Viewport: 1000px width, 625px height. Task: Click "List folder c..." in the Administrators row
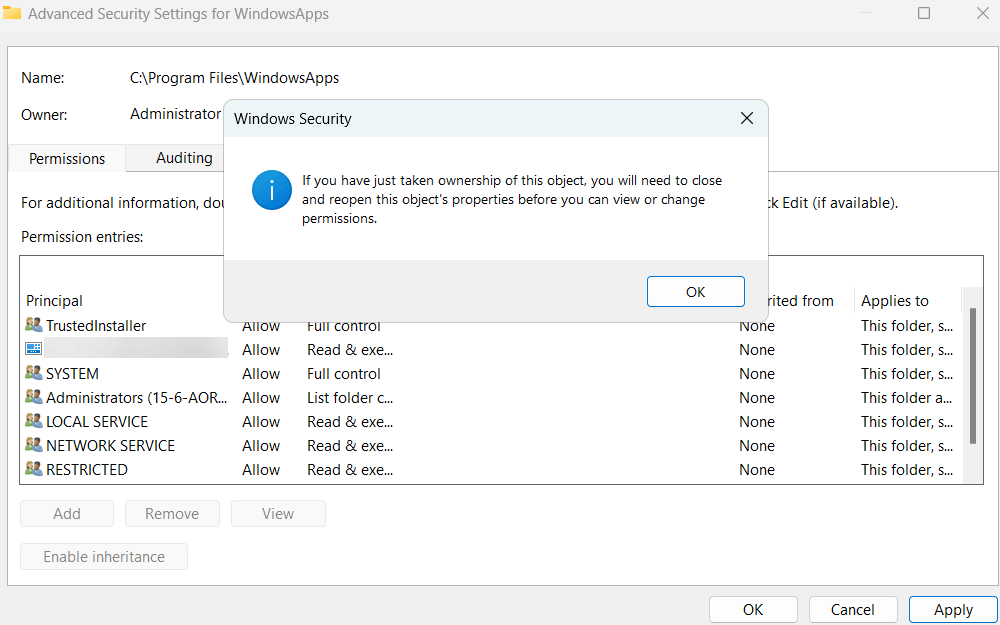[350, 397]
